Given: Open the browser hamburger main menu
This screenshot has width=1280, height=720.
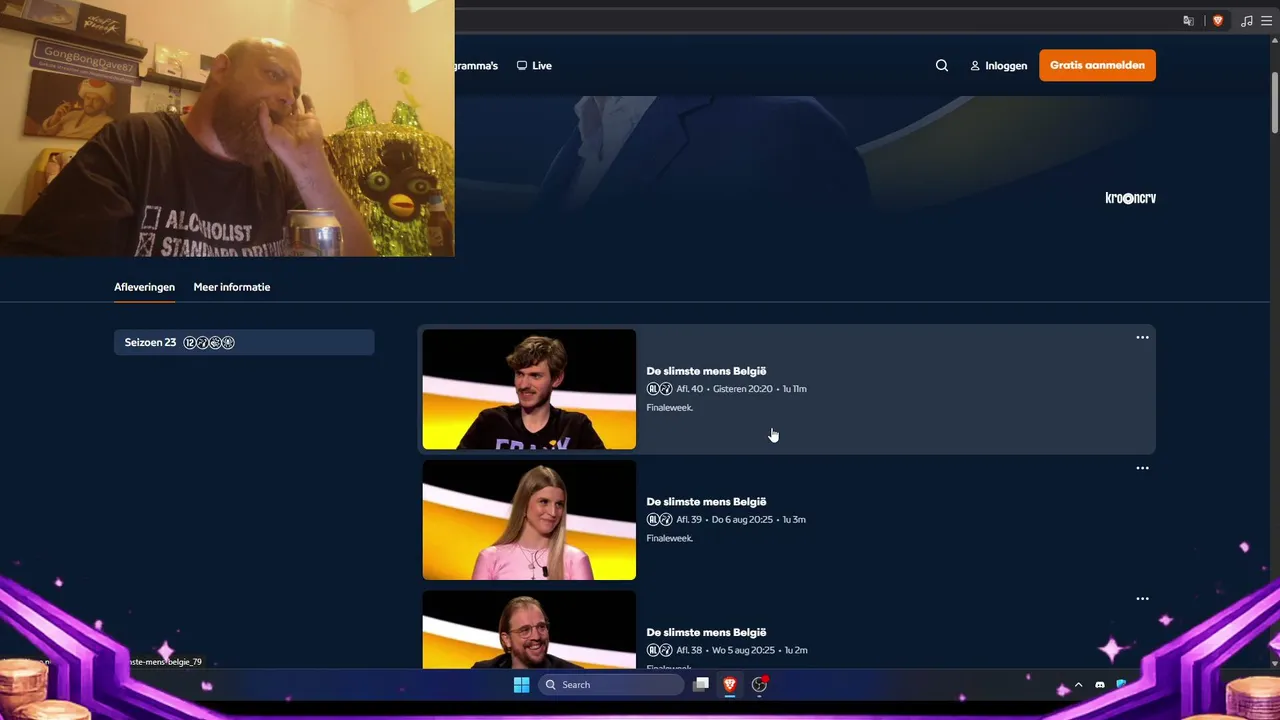Looking at the screenshot, I should (1266, 20).
